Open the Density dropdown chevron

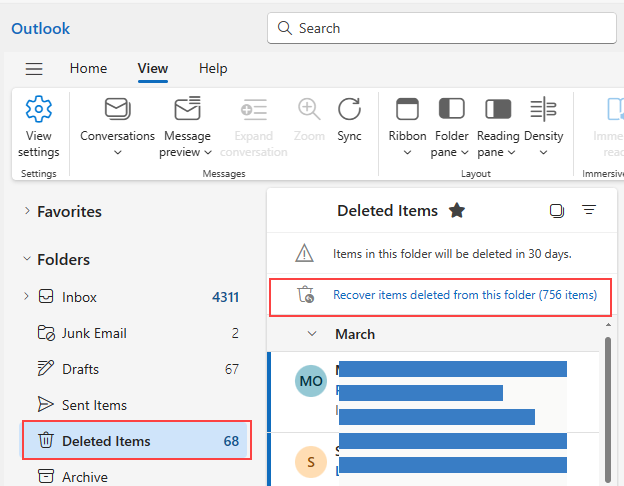coord(543,152)
